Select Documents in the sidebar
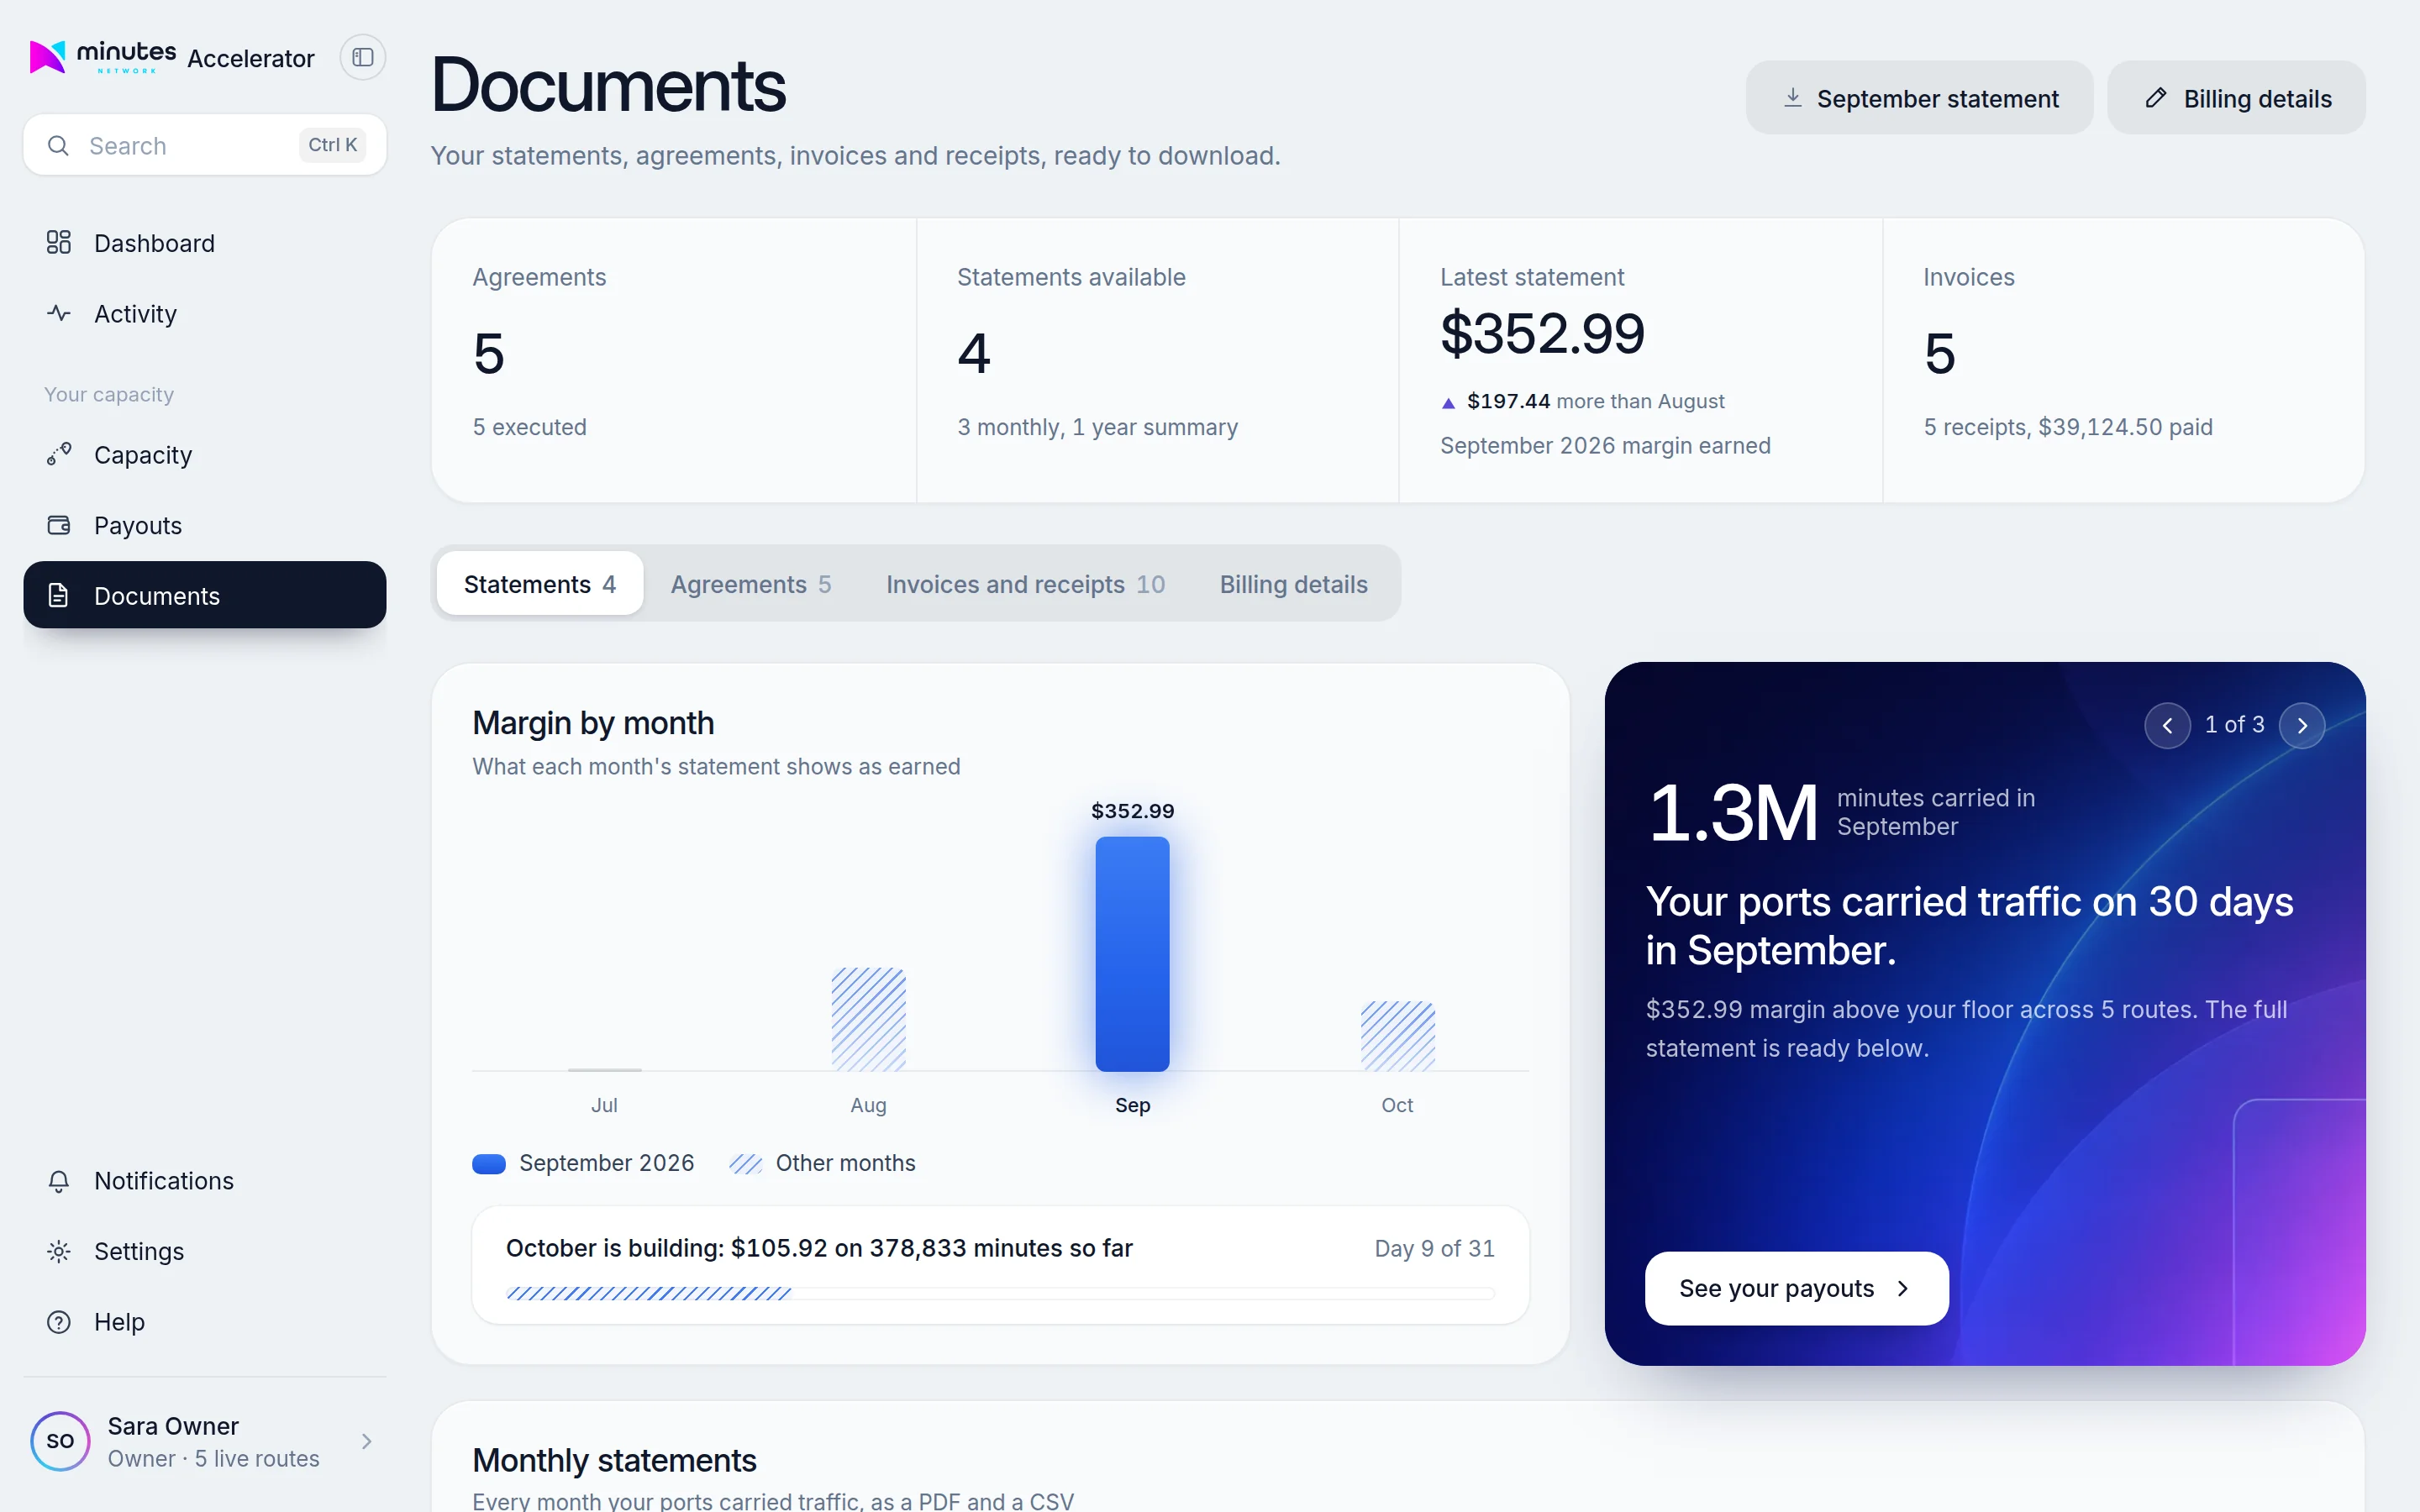 tap(205, 595)
